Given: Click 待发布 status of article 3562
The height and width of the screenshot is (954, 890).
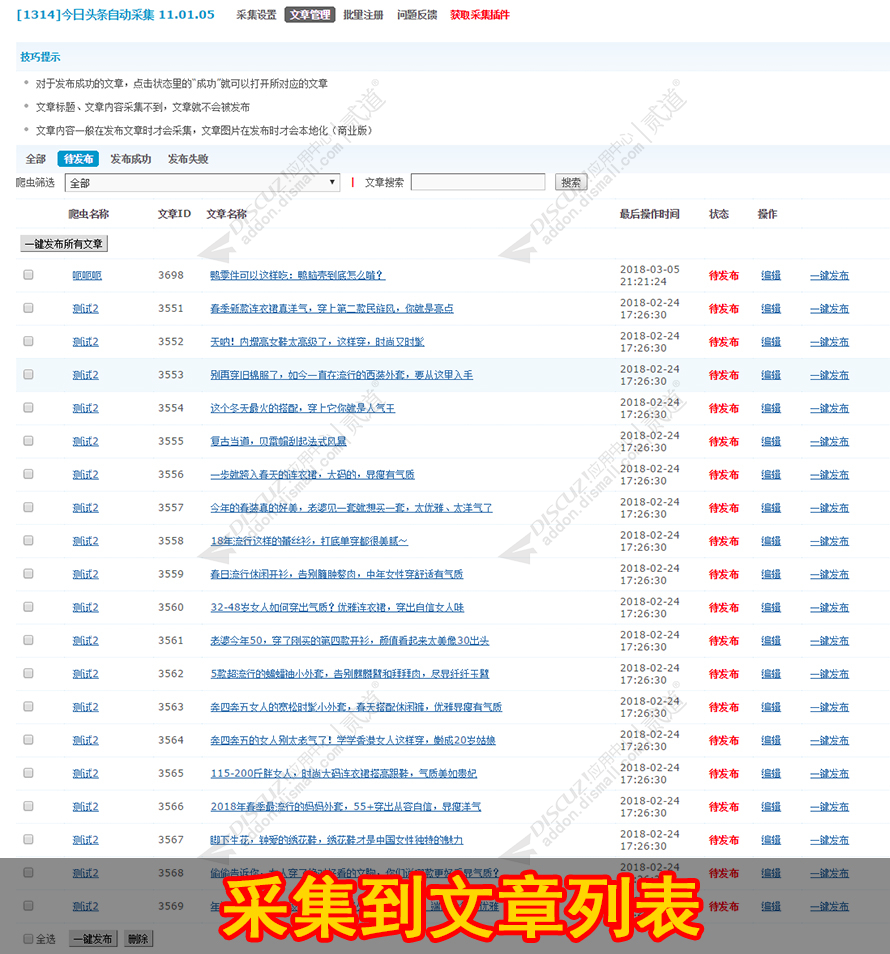Looking at the screenshot, I should pyautogui.click(x=723, y=674).
